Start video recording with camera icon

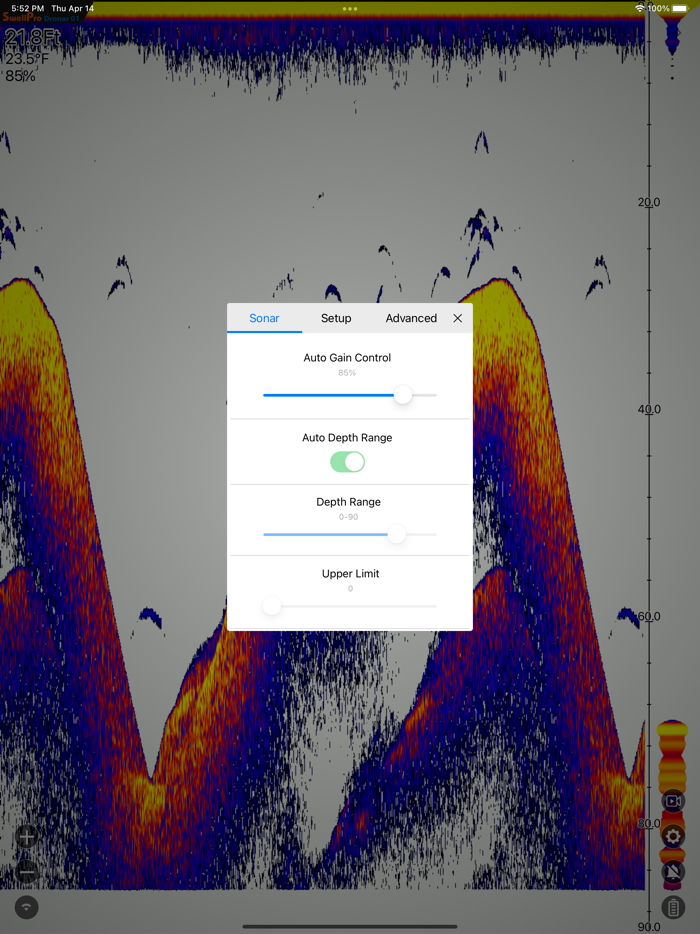point(673,801)
